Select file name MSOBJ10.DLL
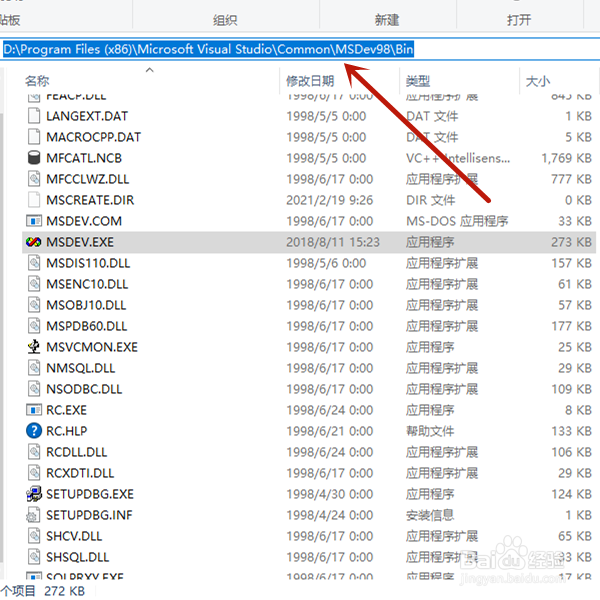The image size is (600, 600). click(86, 305)
